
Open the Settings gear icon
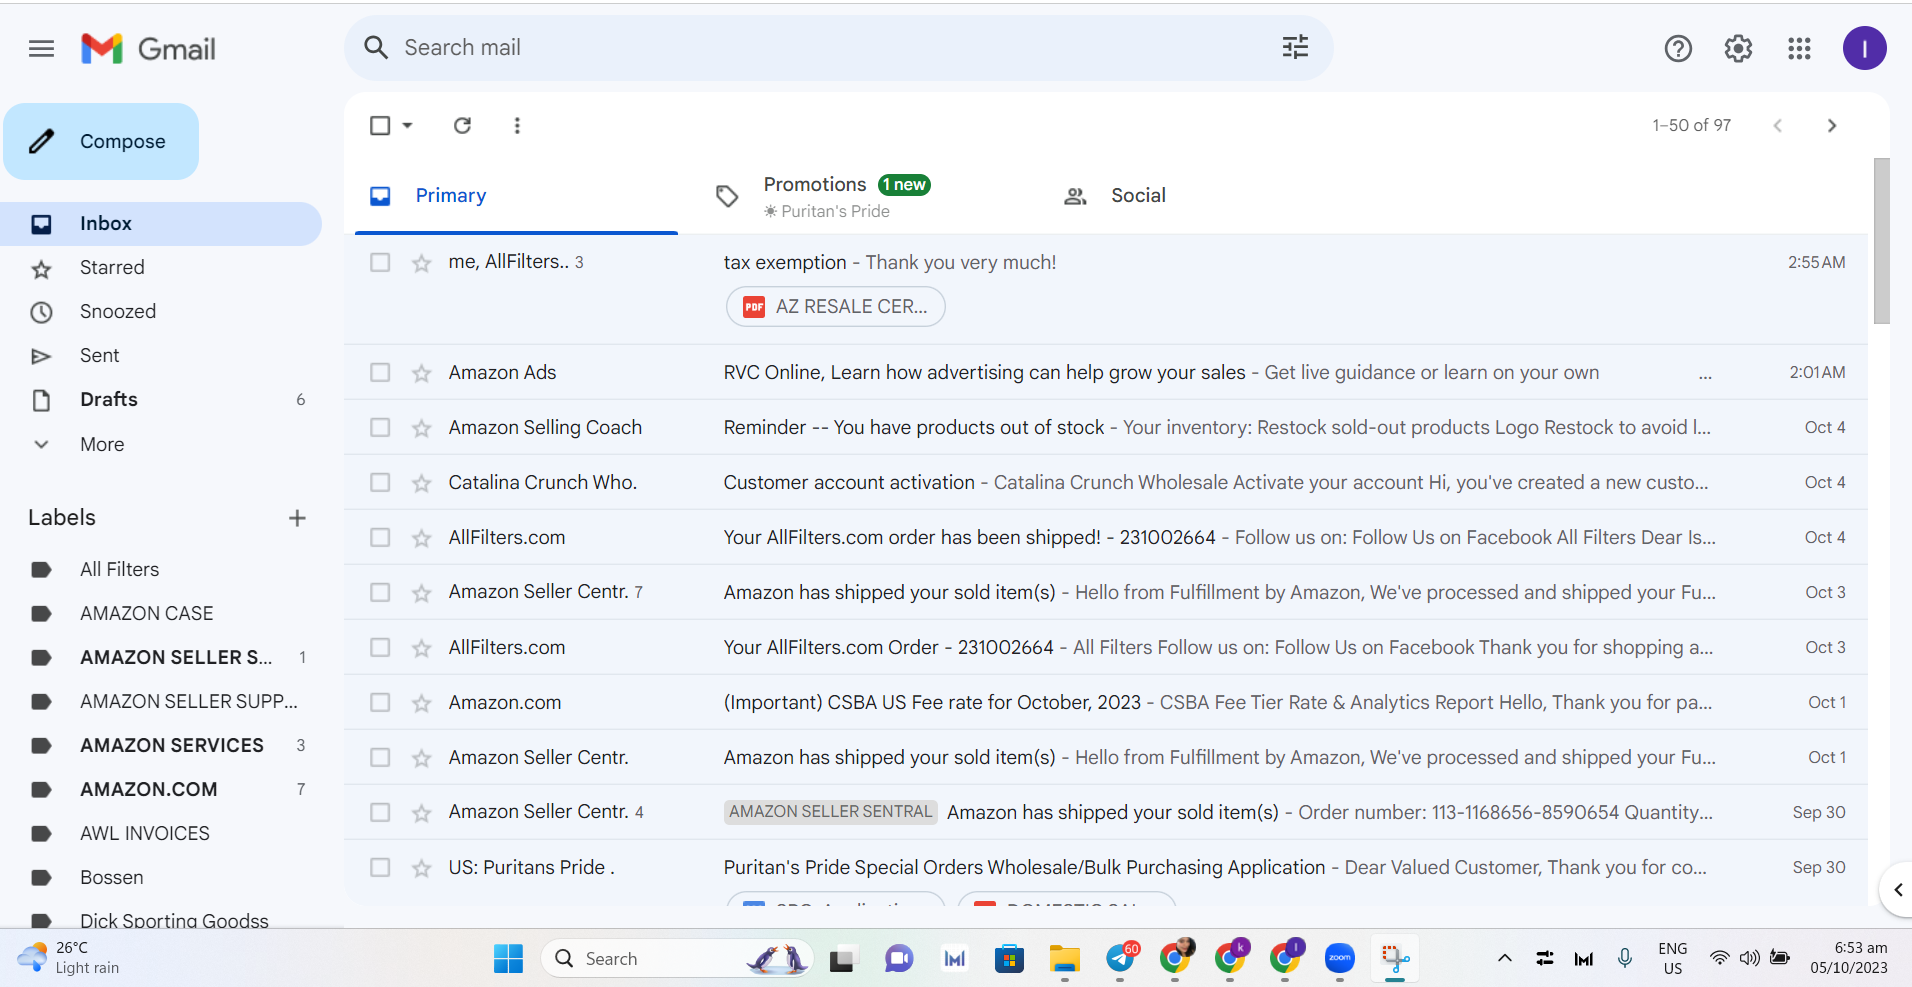coord(1738,48)
